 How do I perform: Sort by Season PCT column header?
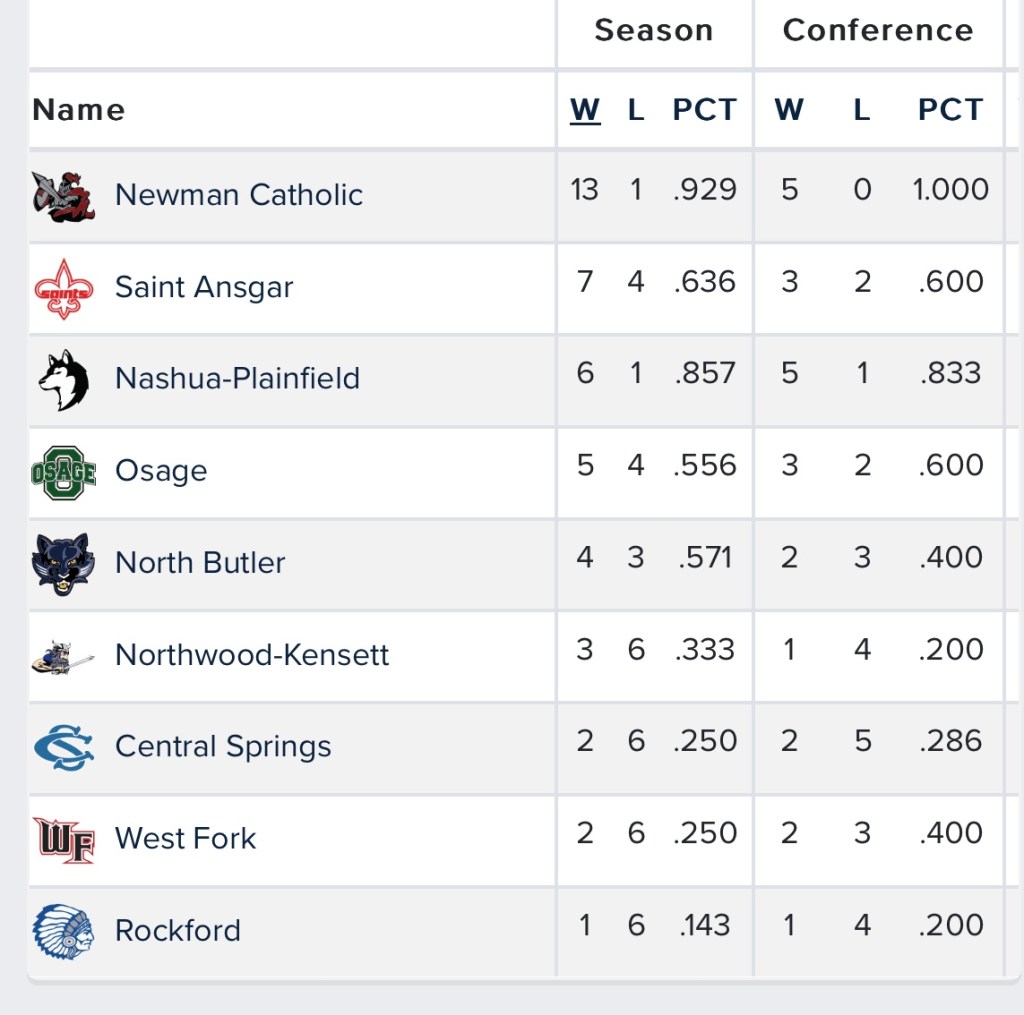click(x=704, y=110)
